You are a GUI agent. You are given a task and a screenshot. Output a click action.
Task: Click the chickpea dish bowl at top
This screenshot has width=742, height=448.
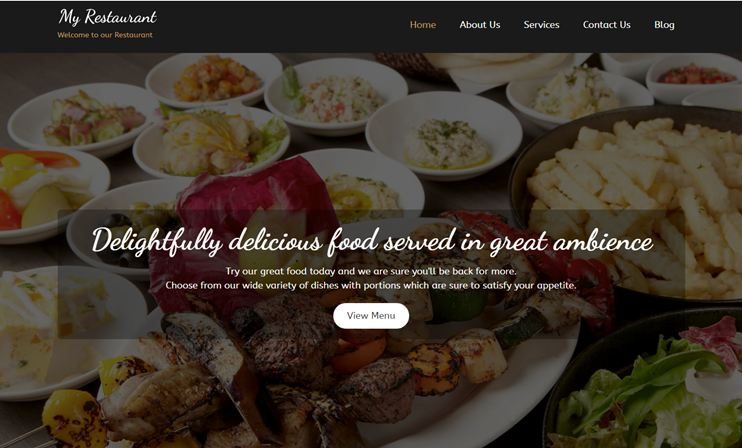coord(215,79)
